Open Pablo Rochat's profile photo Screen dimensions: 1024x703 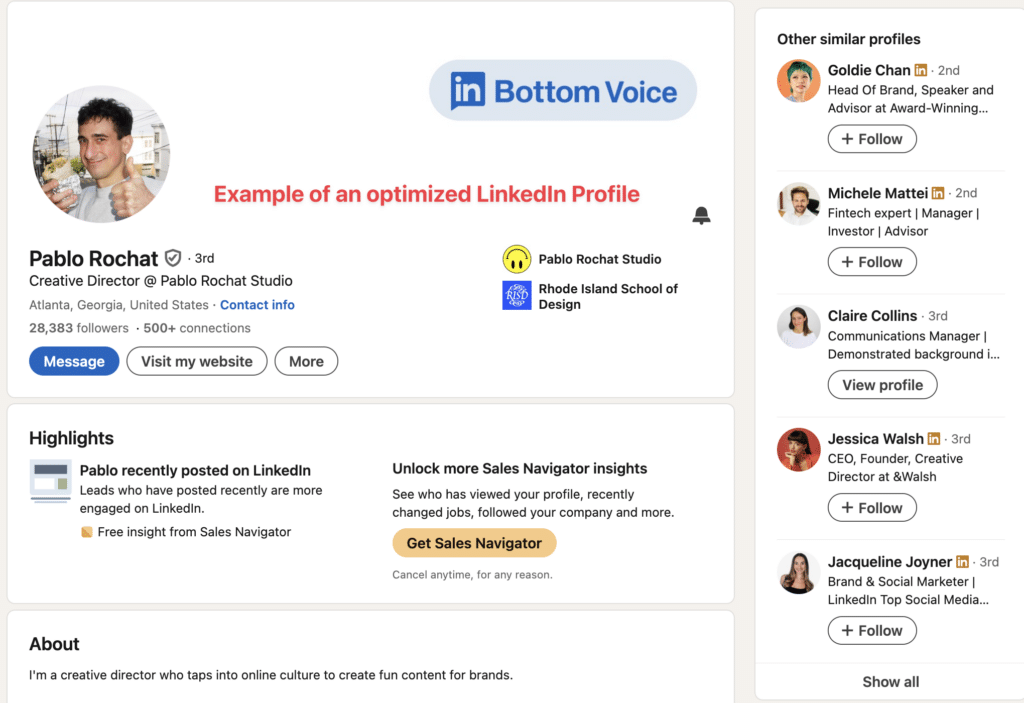[x=101, y=154]
